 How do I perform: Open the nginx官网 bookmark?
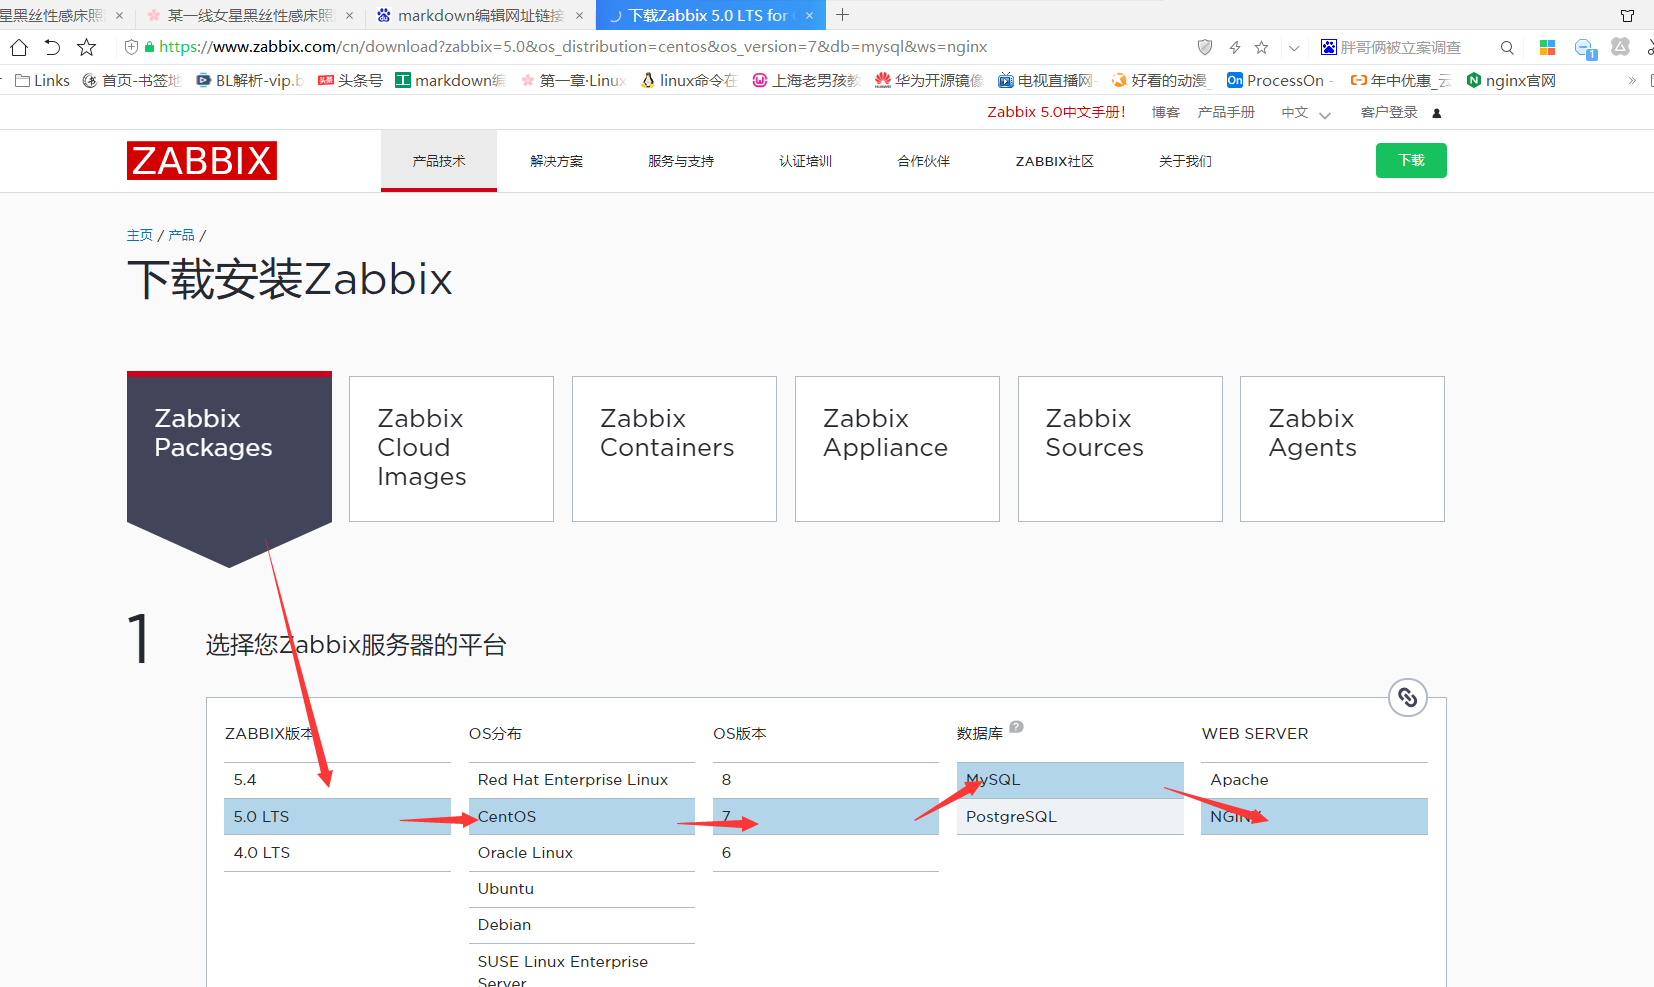point(1510,80)
